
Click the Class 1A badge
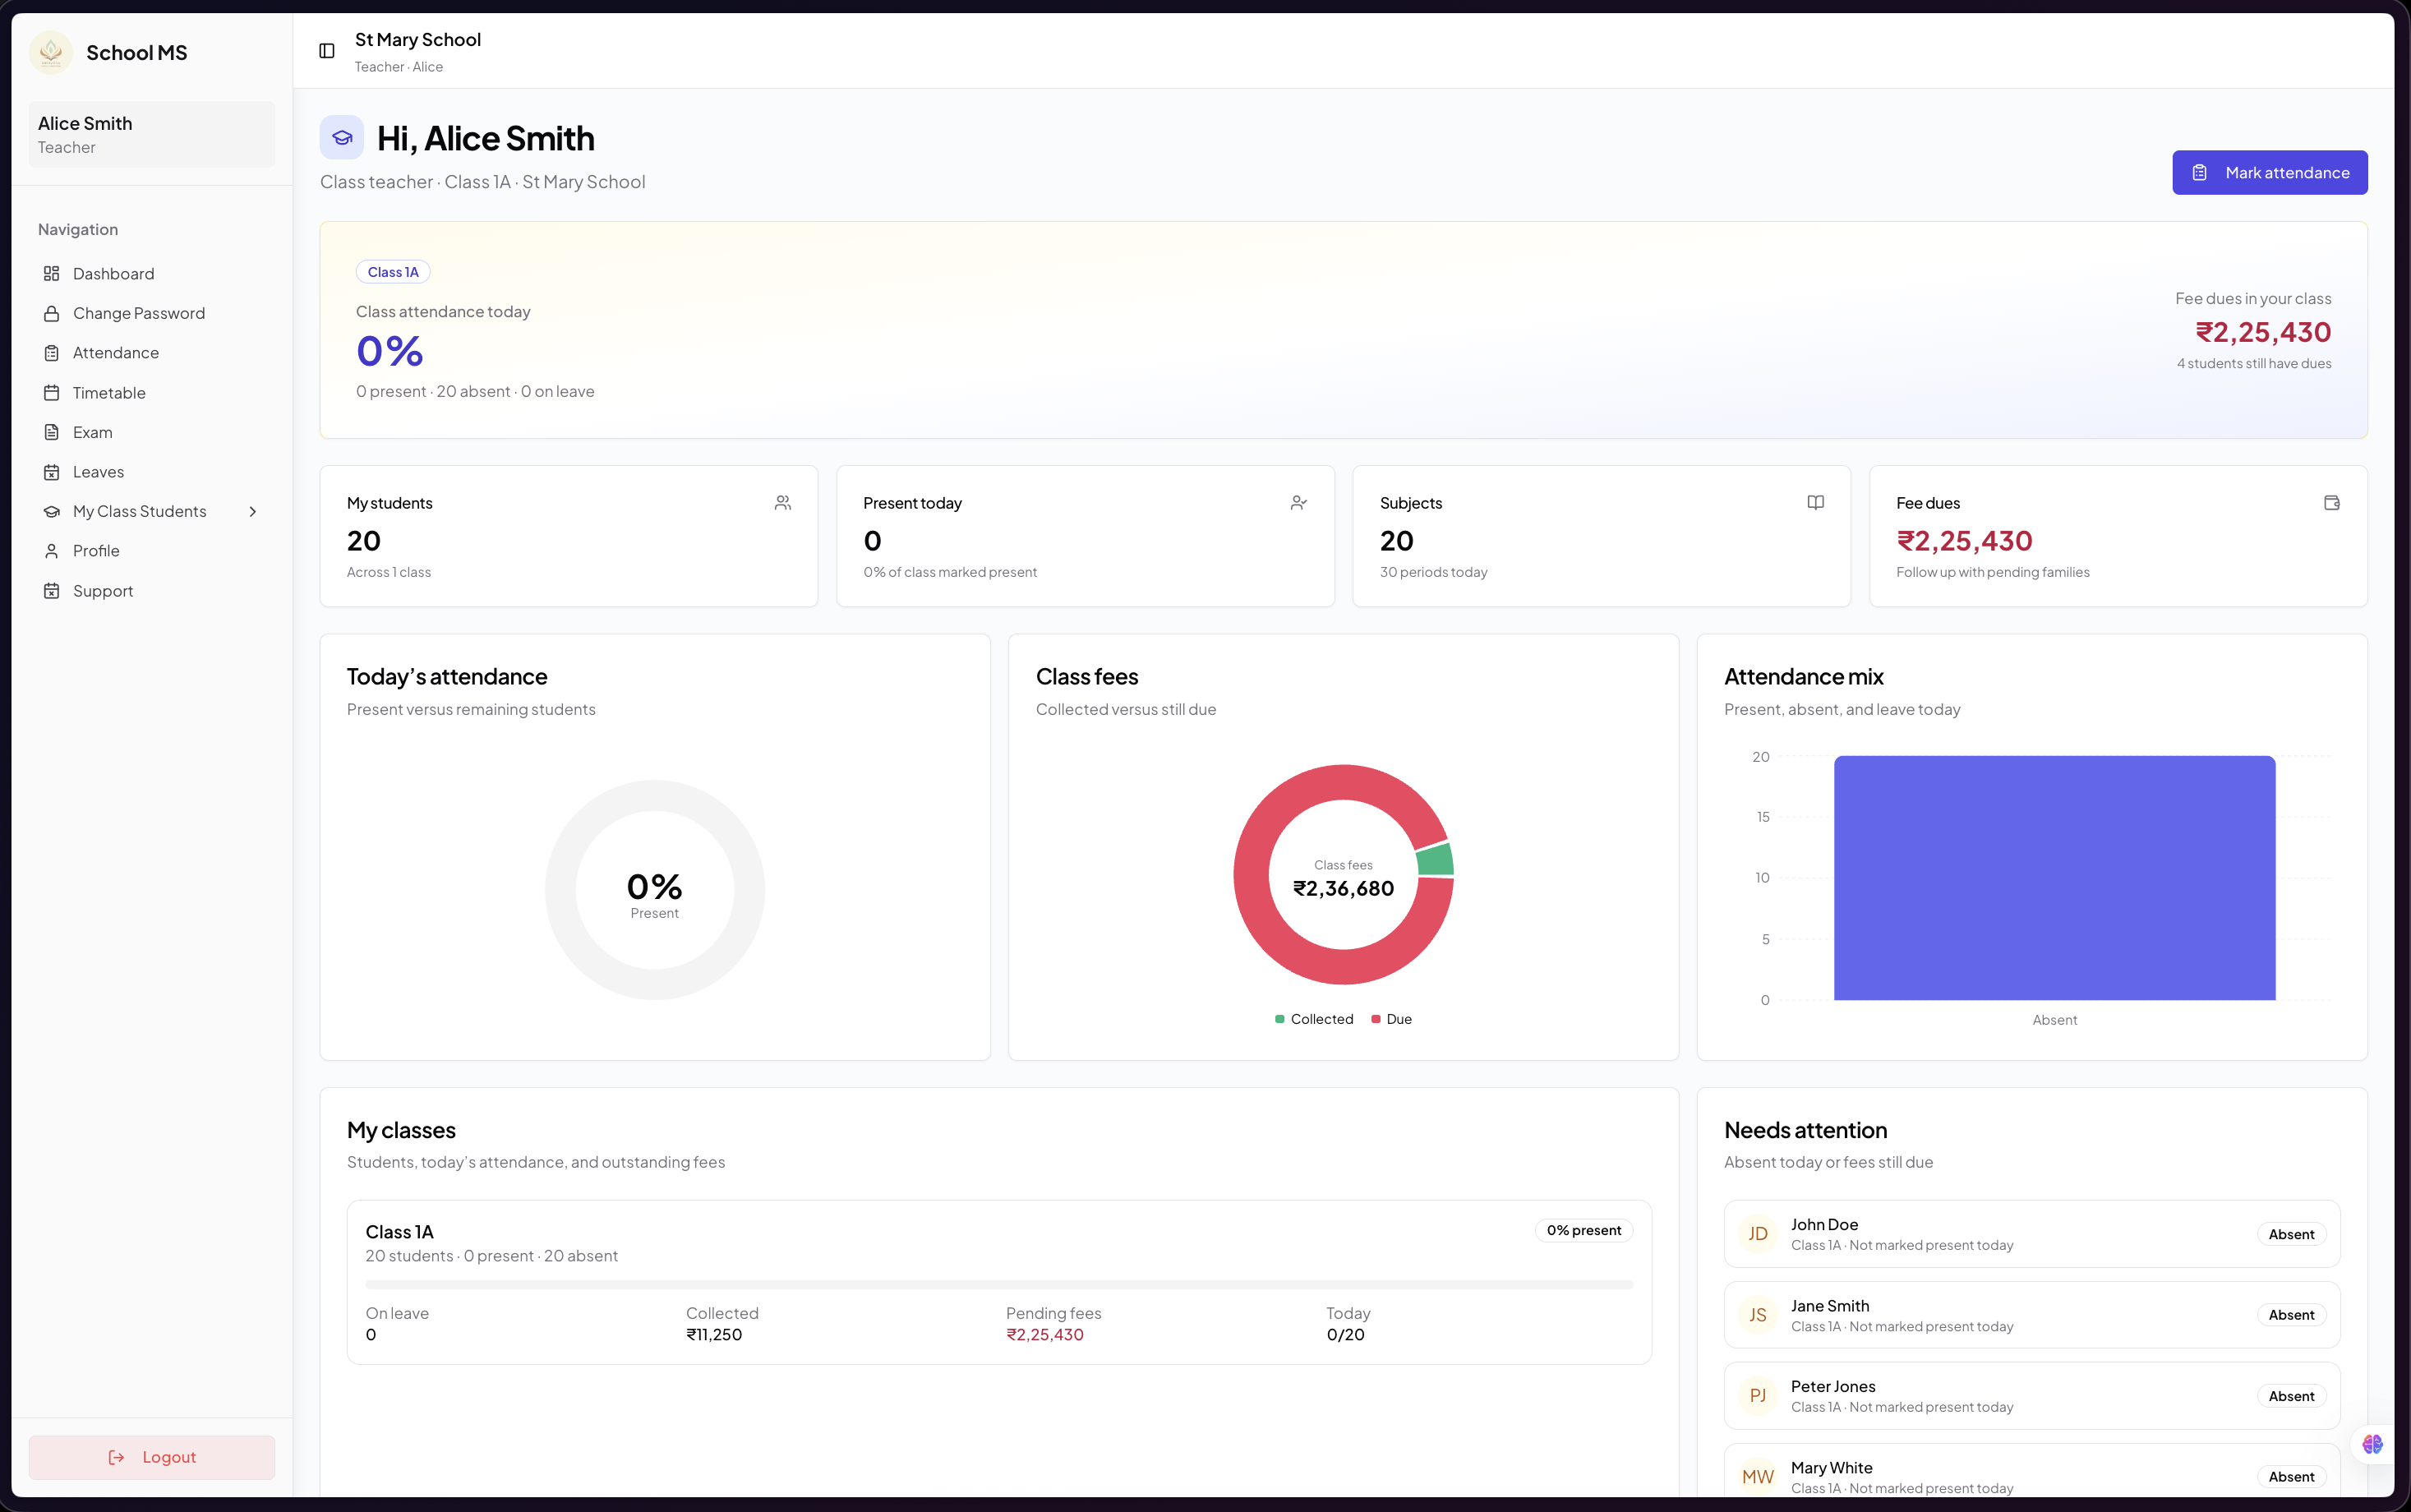[393, 272]
